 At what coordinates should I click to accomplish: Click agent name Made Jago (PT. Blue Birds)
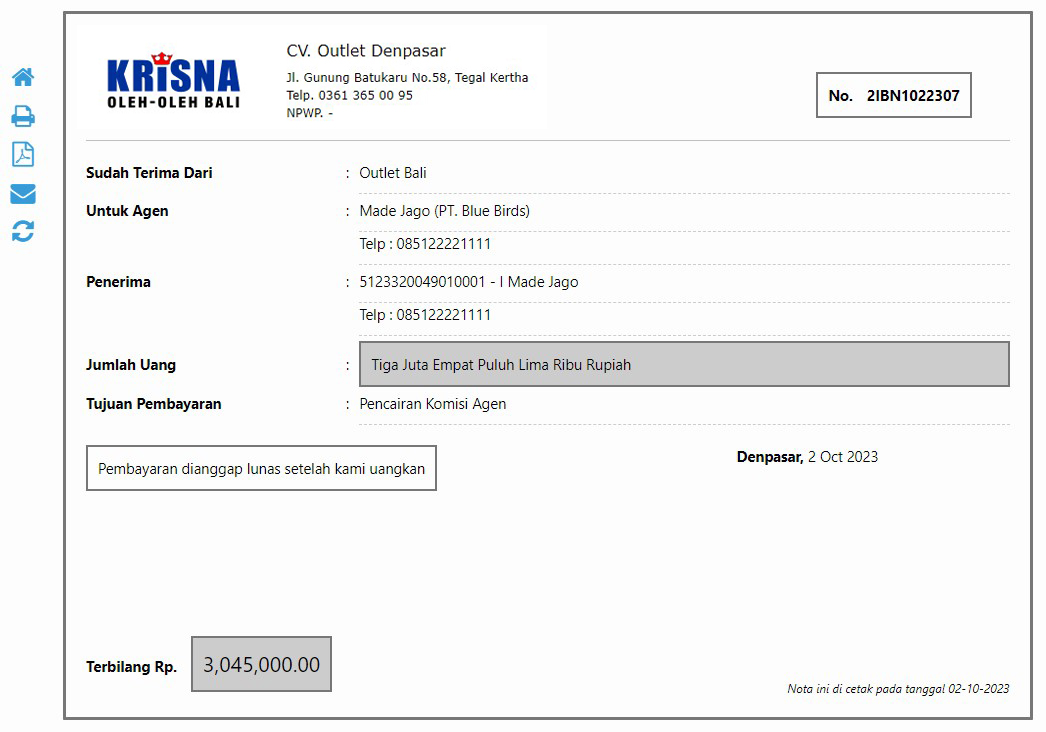(x=444, y=211)
